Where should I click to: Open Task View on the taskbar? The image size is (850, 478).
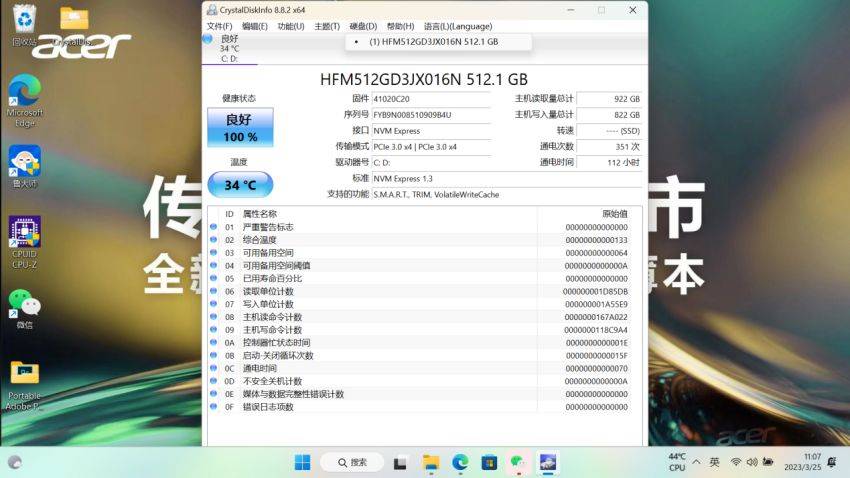400,463
